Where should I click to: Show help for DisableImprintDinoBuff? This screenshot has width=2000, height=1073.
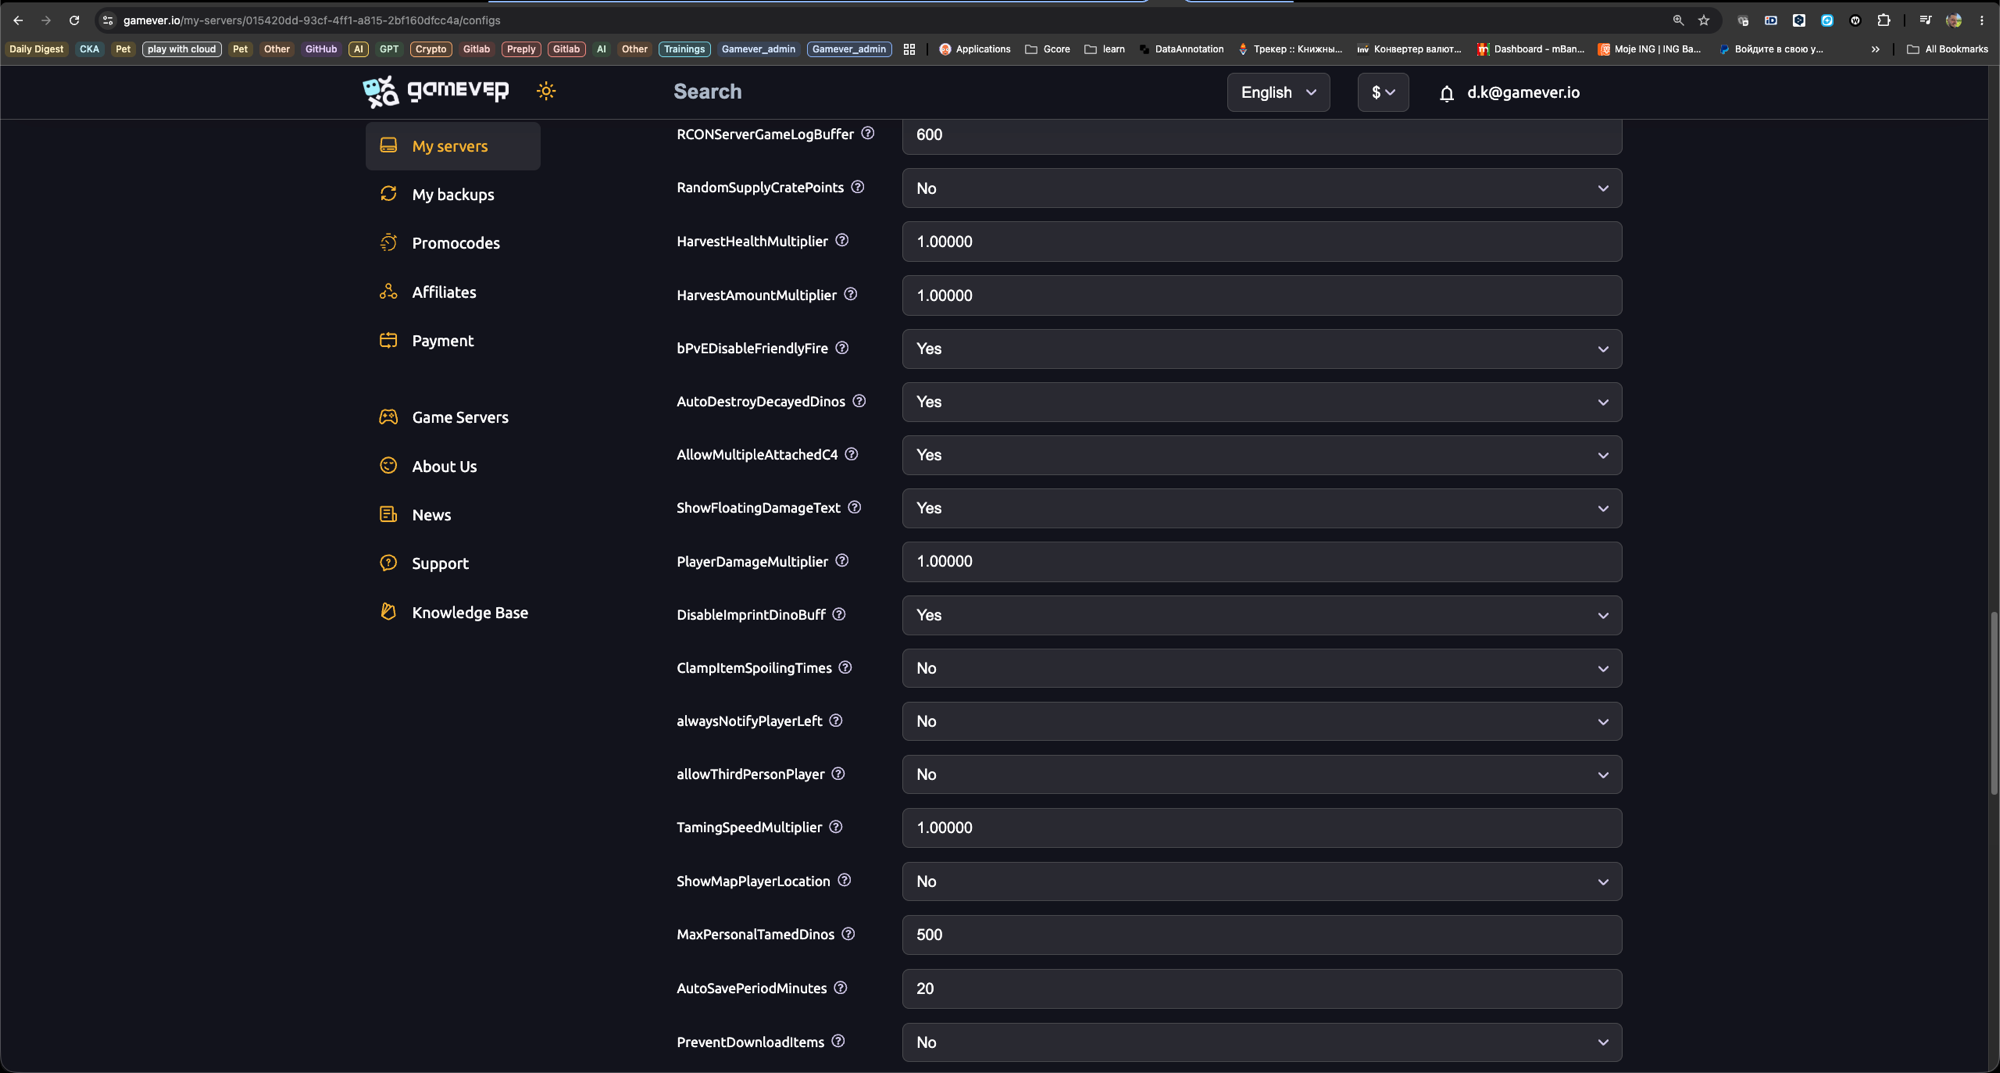click(839, 614)
